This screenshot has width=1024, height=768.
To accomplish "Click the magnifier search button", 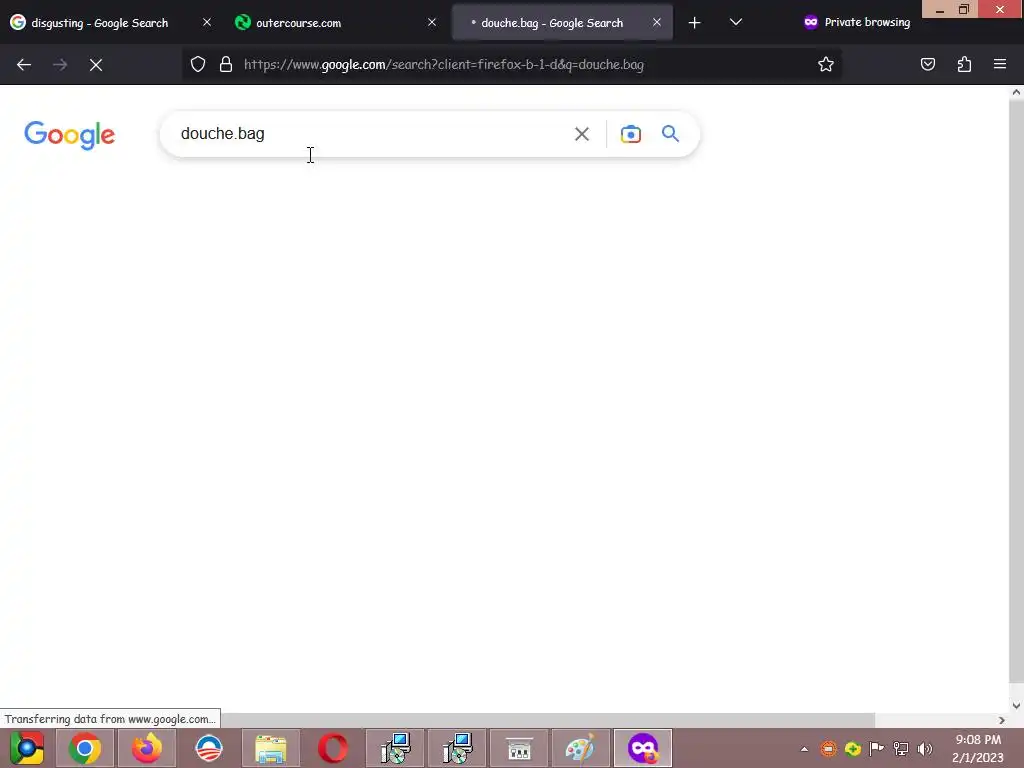I will 671,134.
